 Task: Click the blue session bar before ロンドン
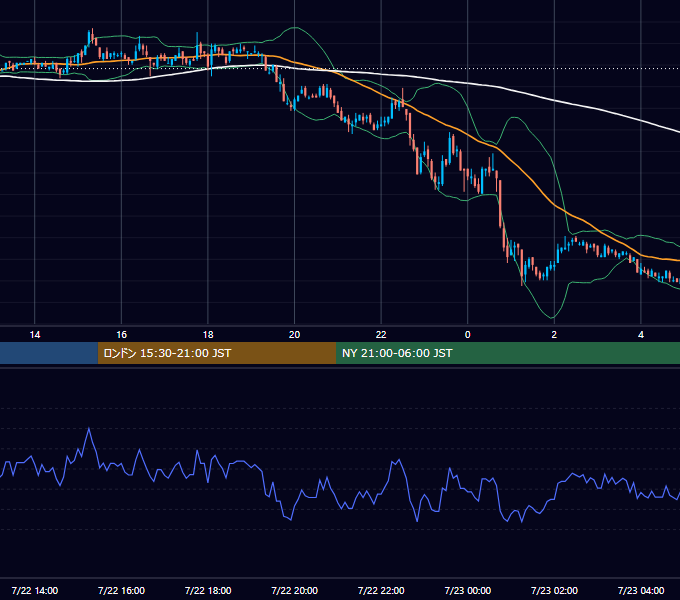tap(49, 353)
